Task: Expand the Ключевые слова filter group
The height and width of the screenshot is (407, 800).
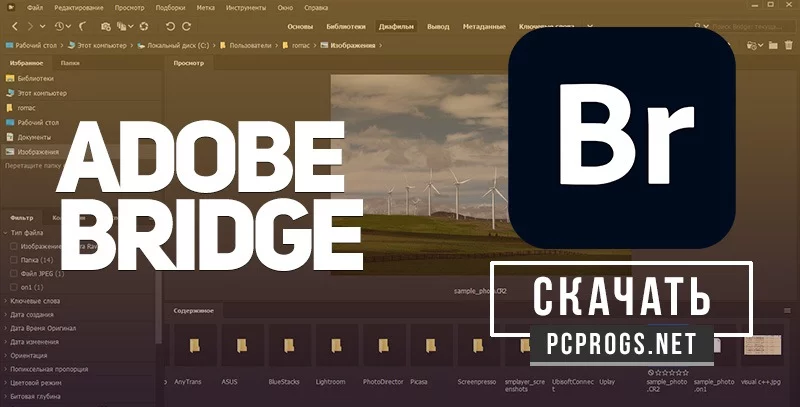Action: point(6,301)
